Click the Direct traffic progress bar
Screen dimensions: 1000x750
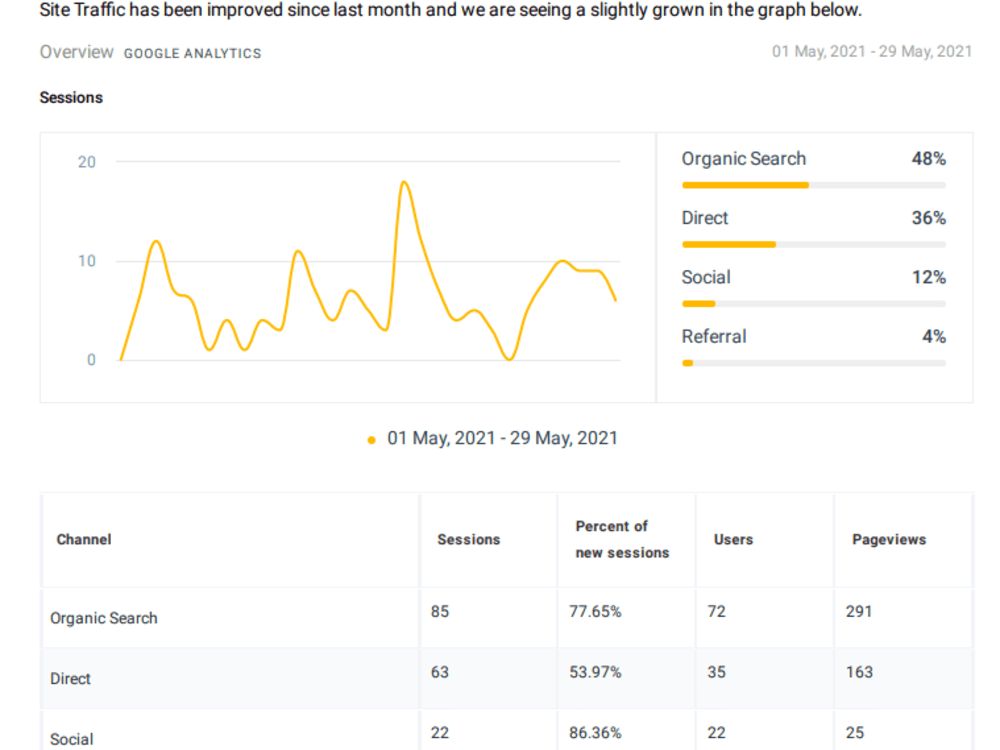(x=814, y=245)
